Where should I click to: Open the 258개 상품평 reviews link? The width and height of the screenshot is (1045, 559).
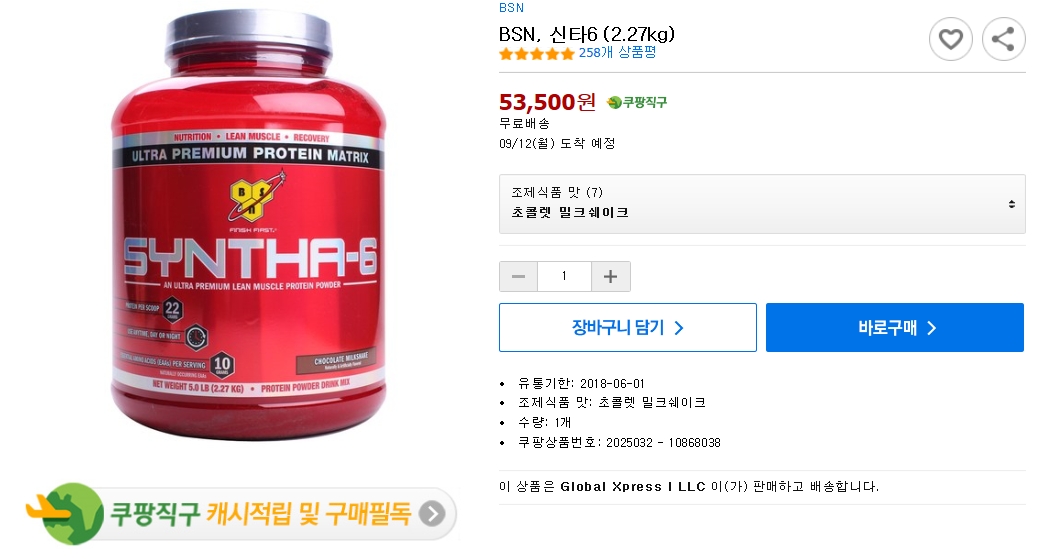tap(617, 53)
